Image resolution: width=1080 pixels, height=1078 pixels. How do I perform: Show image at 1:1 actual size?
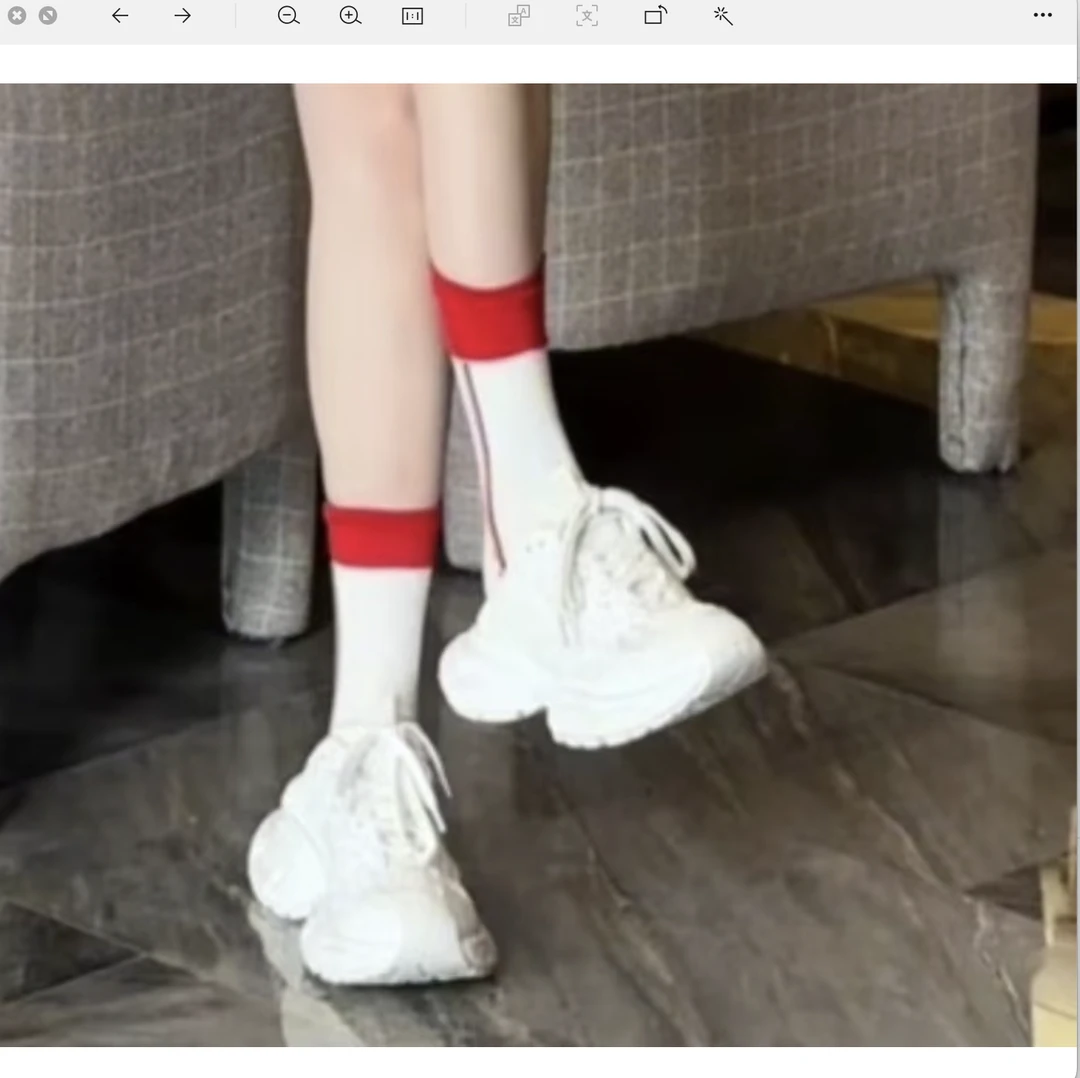click(412, 16)
